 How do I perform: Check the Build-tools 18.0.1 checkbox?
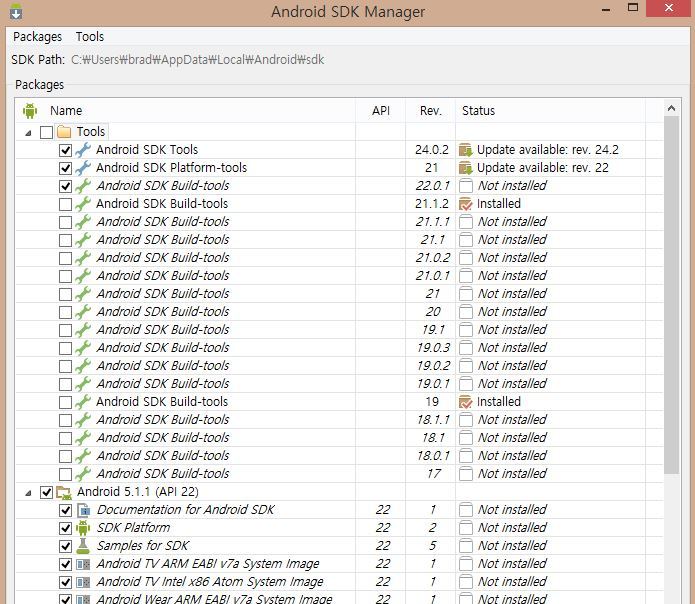tap(65, 456)
